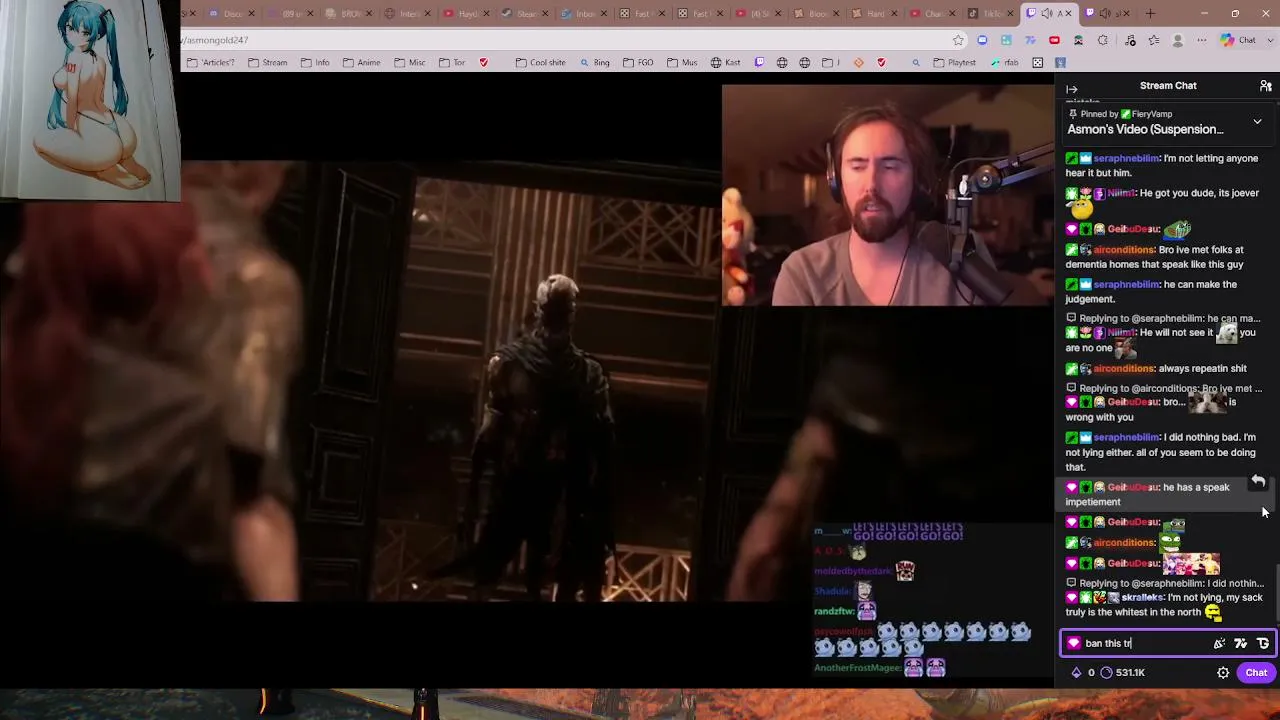Screen dimensions: 1280x720
Task: Open the Bits balance icon
Action: tap(1077, 673)
